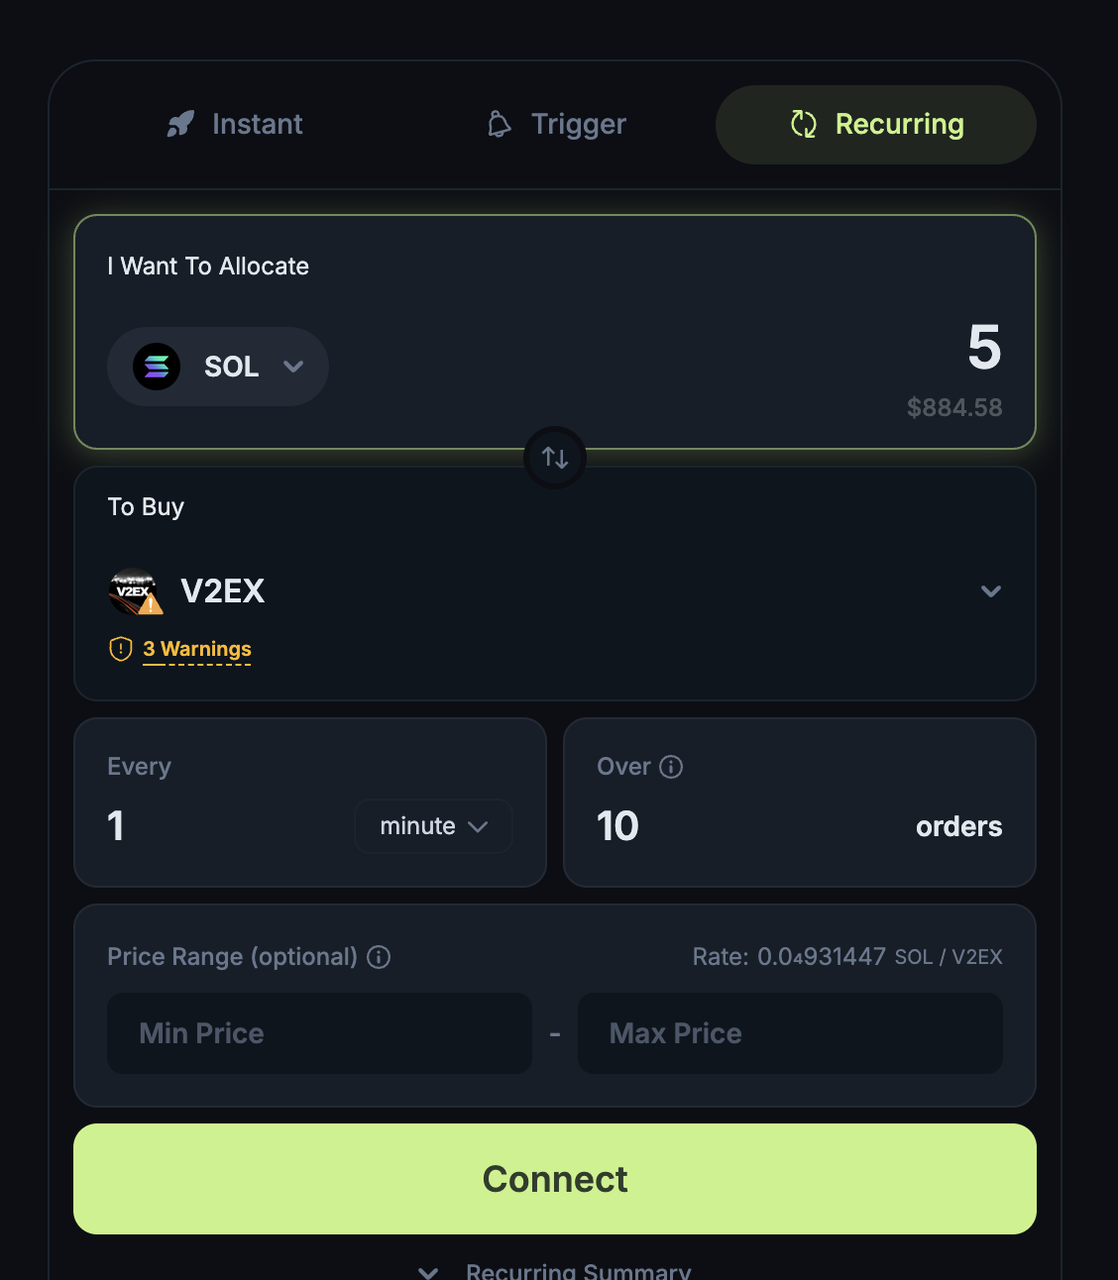This screenshot has width=1118, height=1280.
Task: Click the shield warning icon
Action: click(x=120, y=649)
